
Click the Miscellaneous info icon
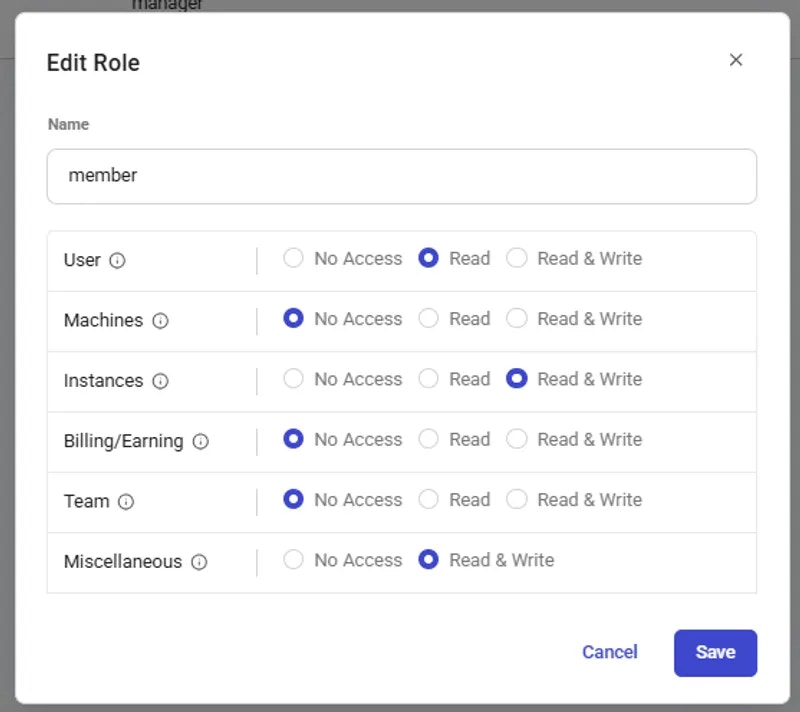pyautogui.click(x=199, y=562)
